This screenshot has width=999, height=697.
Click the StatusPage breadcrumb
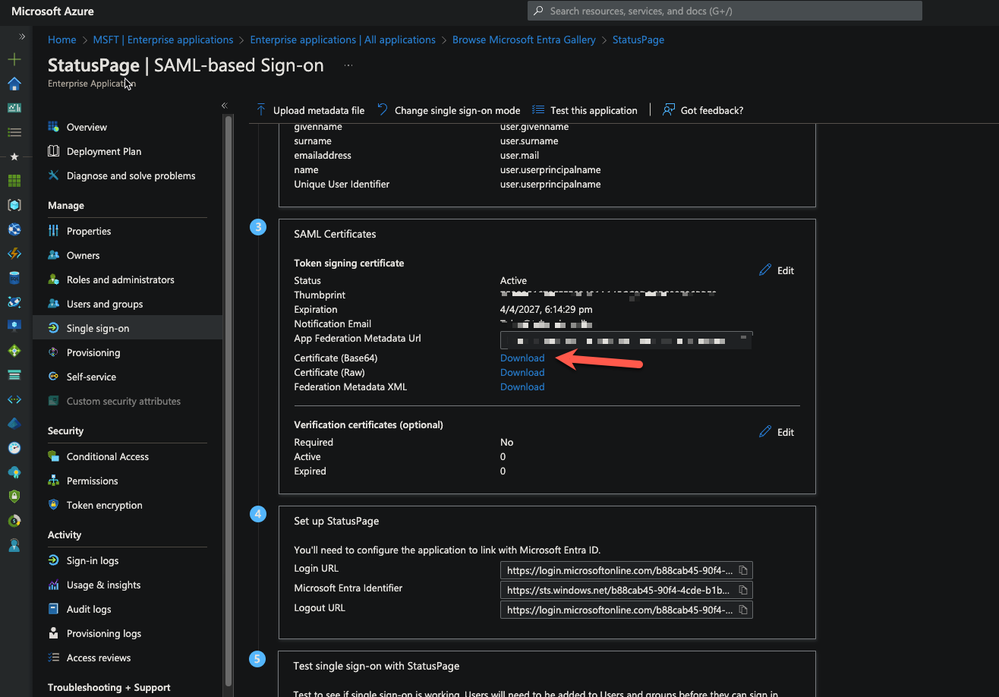click(x=638, y=40)
